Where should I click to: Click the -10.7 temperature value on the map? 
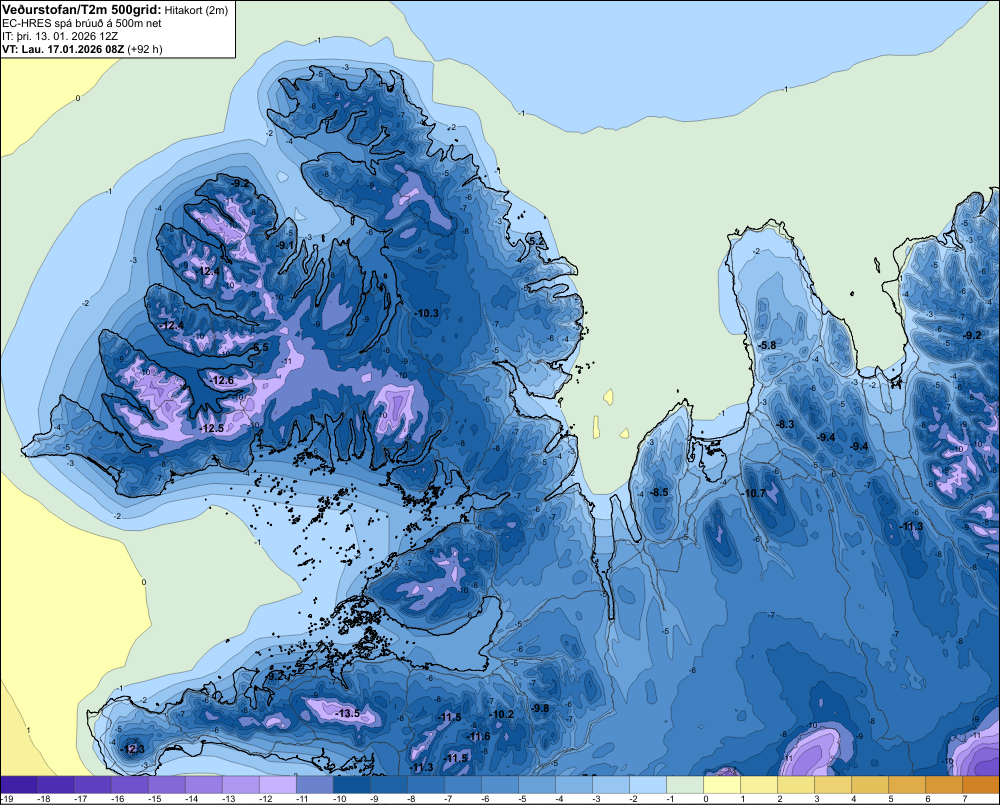click(754, 493)
